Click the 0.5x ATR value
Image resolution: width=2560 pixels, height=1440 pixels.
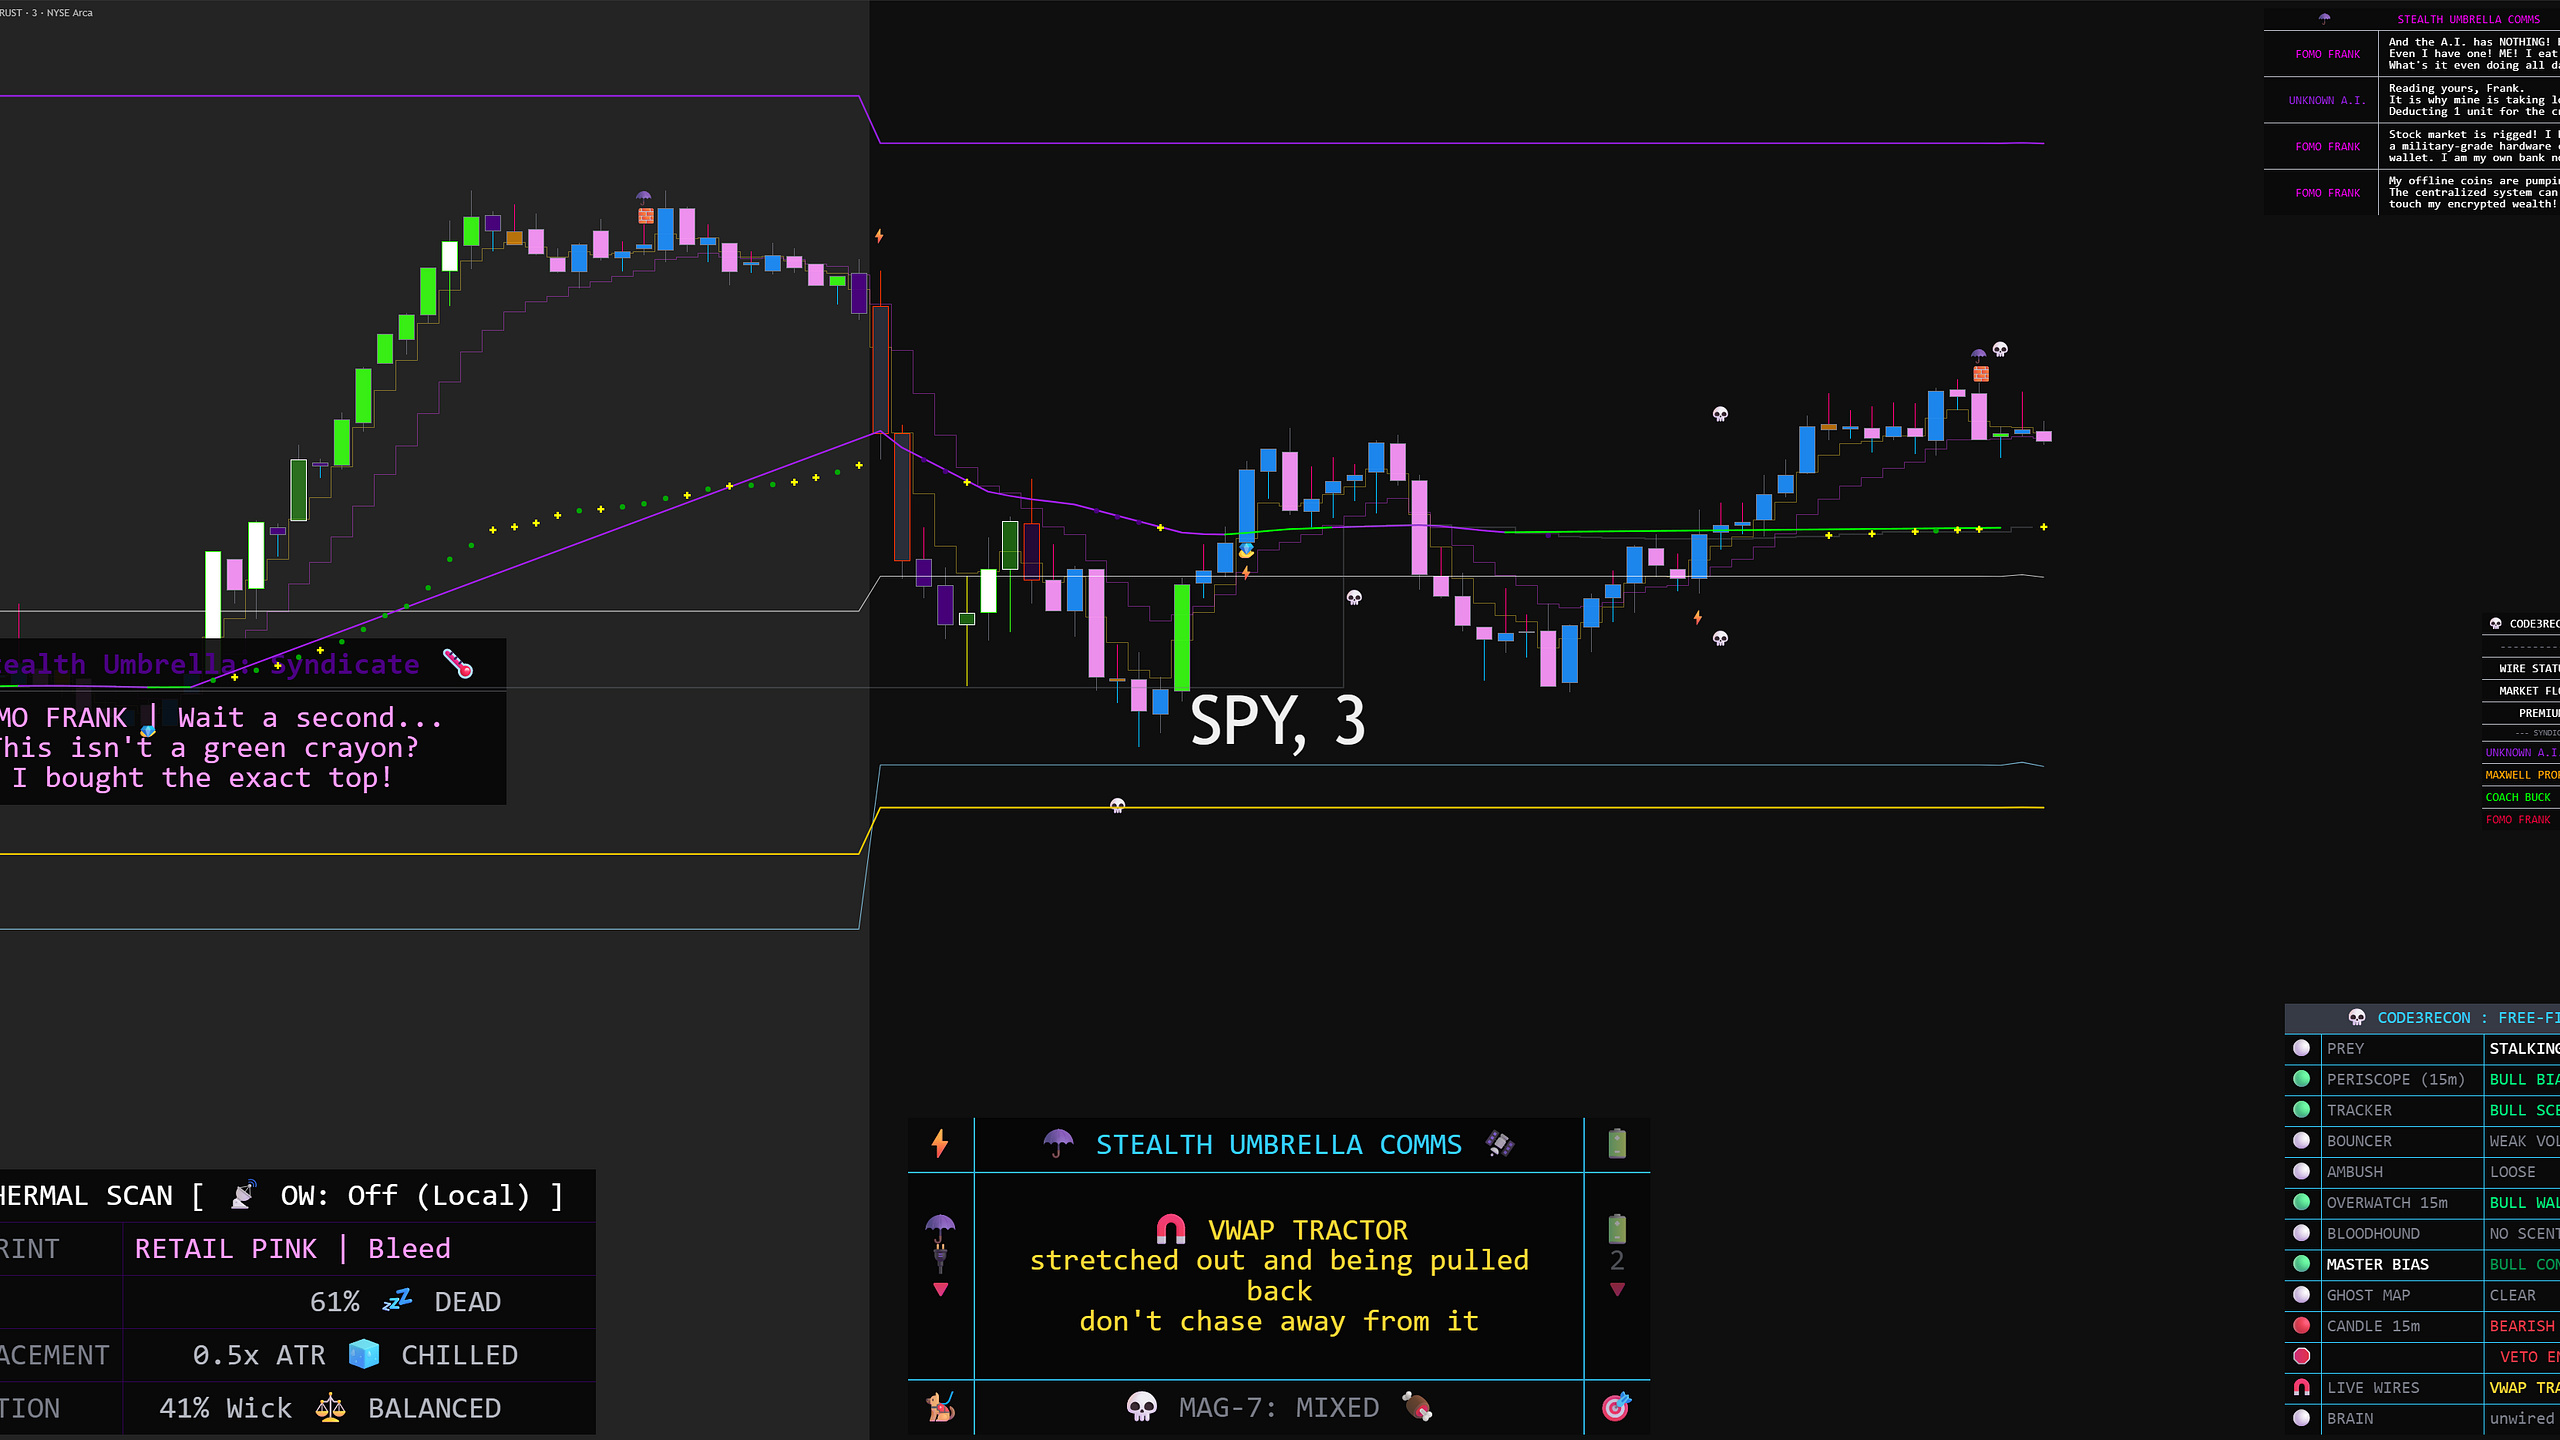(x=259, y=1355)
